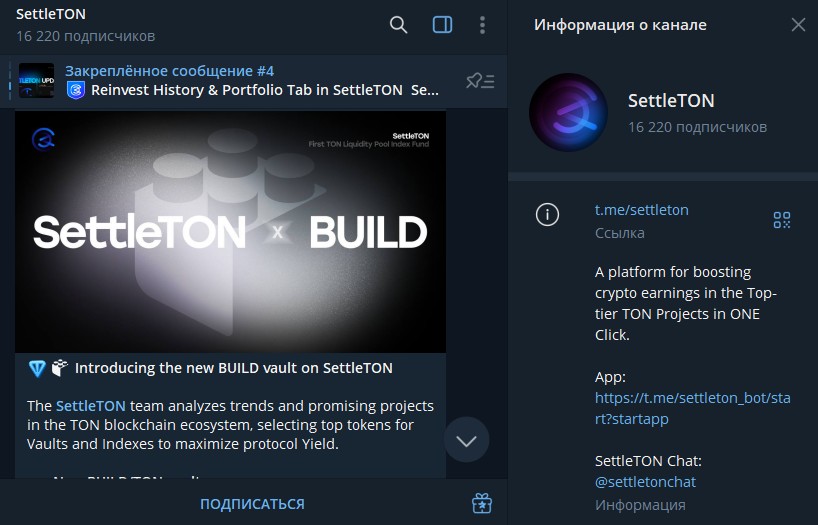Image resolution: width=818 pixels, height=525 pixels.
Task: Click the 'Ссылка' label
Action: (620, 233)
